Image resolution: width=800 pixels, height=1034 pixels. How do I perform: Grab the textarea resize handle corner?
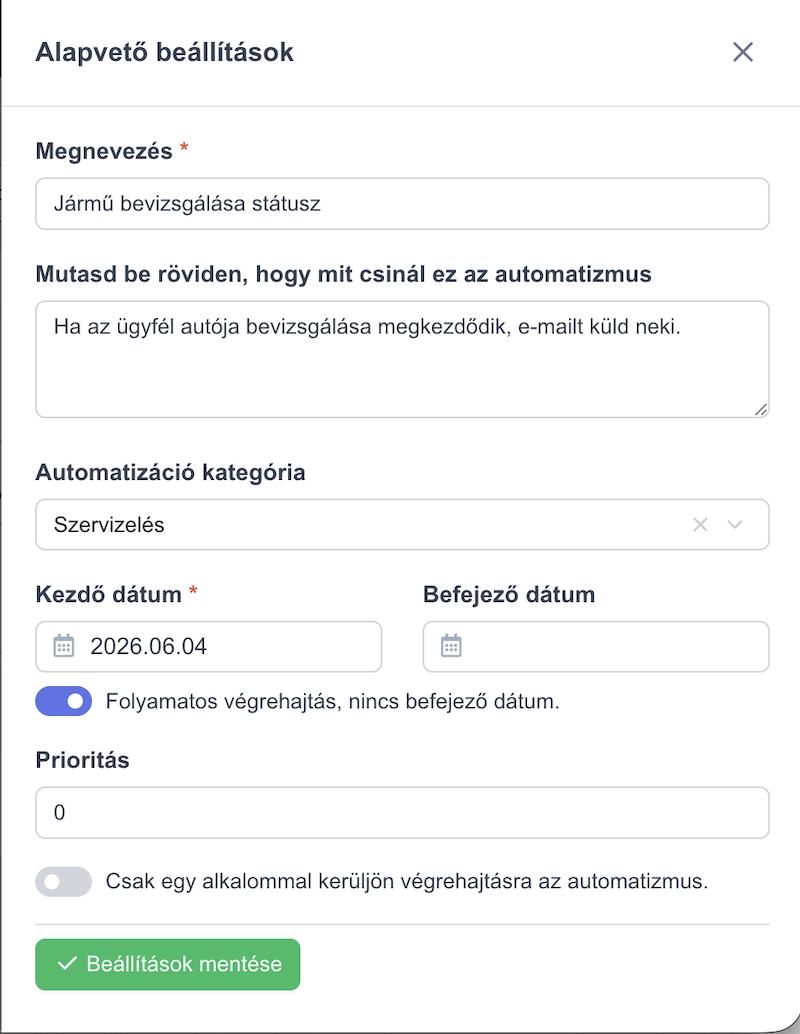click(x=761, y=410)
